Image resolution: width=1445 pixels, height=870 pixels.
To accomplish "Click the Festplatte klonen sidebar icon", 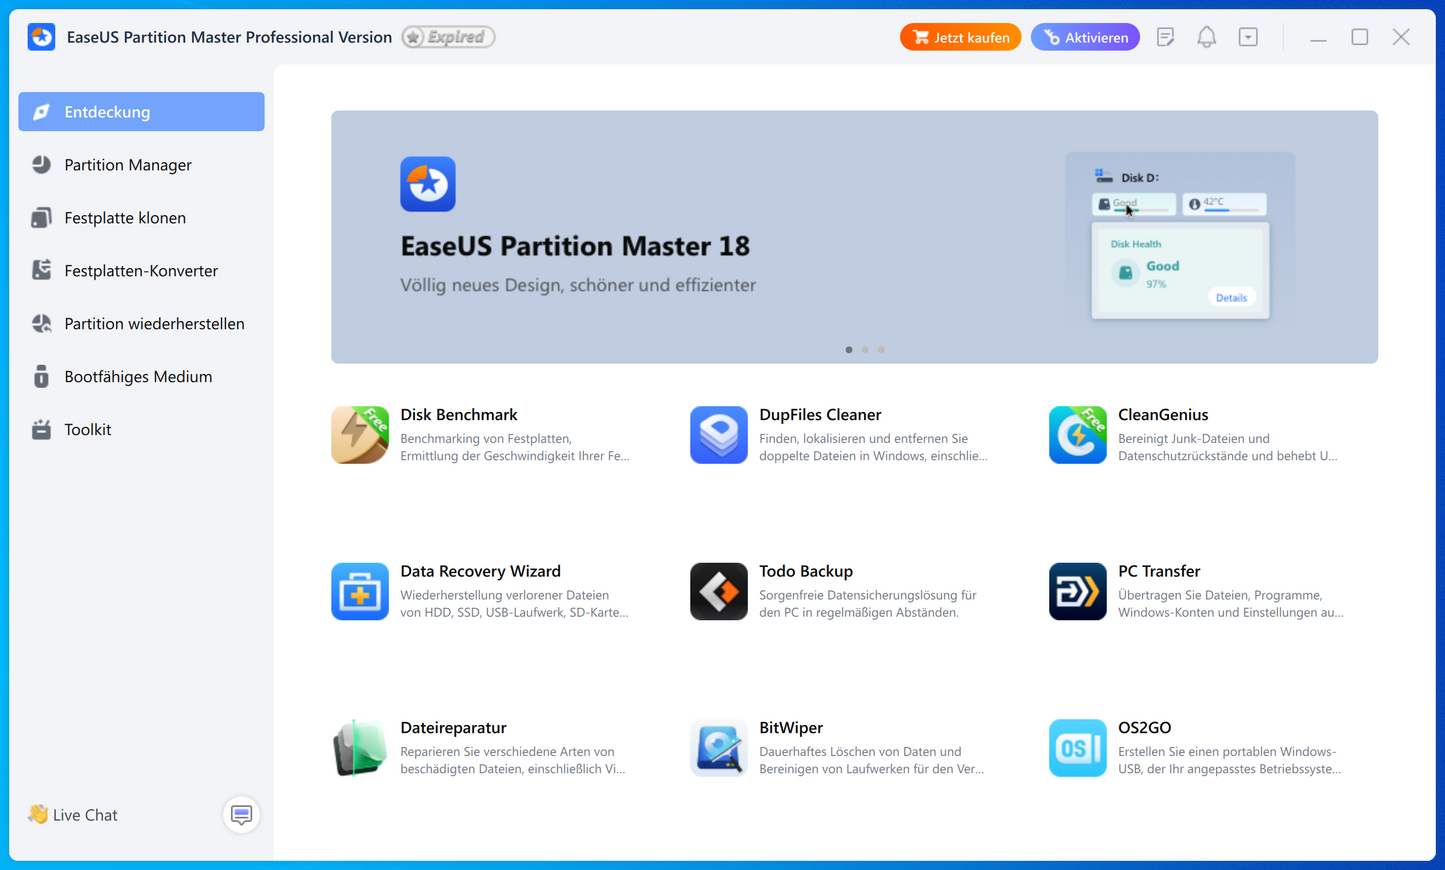I will click(x=41, y=218).
